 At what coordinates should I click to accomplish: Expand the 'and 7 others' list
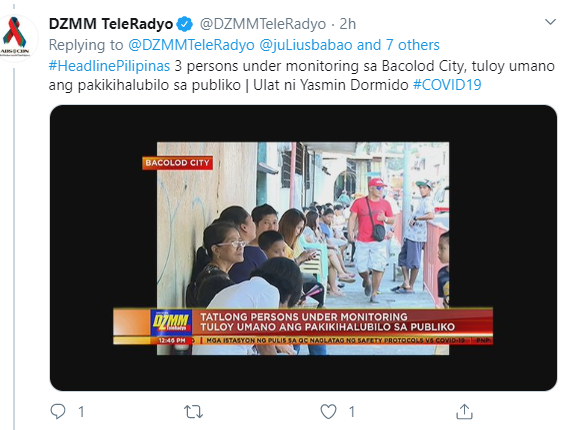point(398,45)
